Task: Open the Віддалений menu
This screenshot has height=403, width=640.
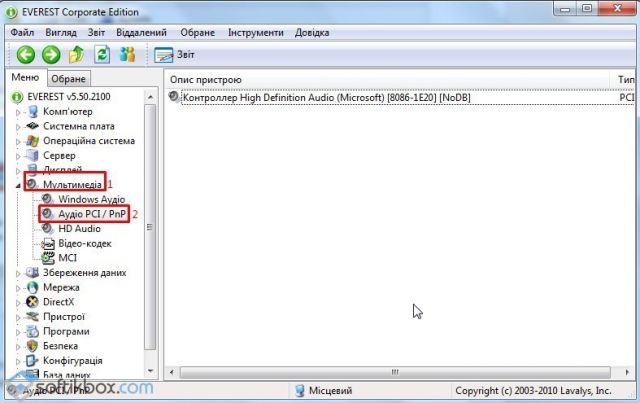Action: pyautogui.click(x=141, y=32)
